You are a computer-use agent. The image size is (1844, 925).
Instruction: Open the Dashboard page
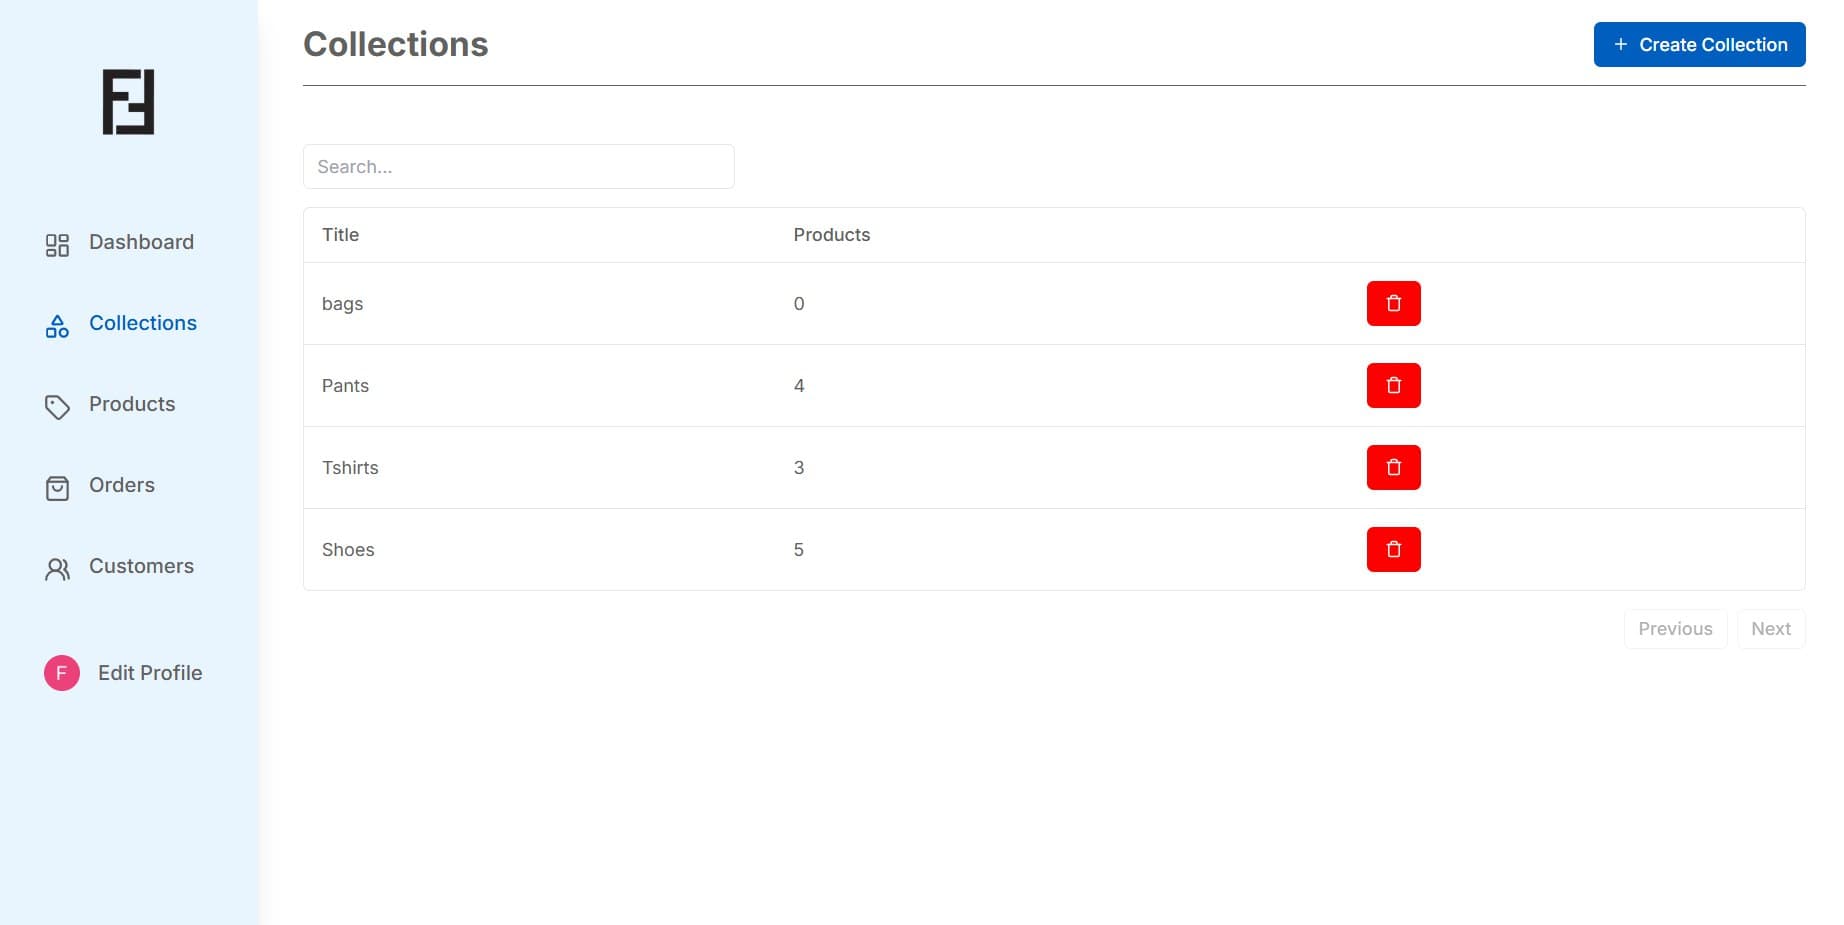click(141, 242)
